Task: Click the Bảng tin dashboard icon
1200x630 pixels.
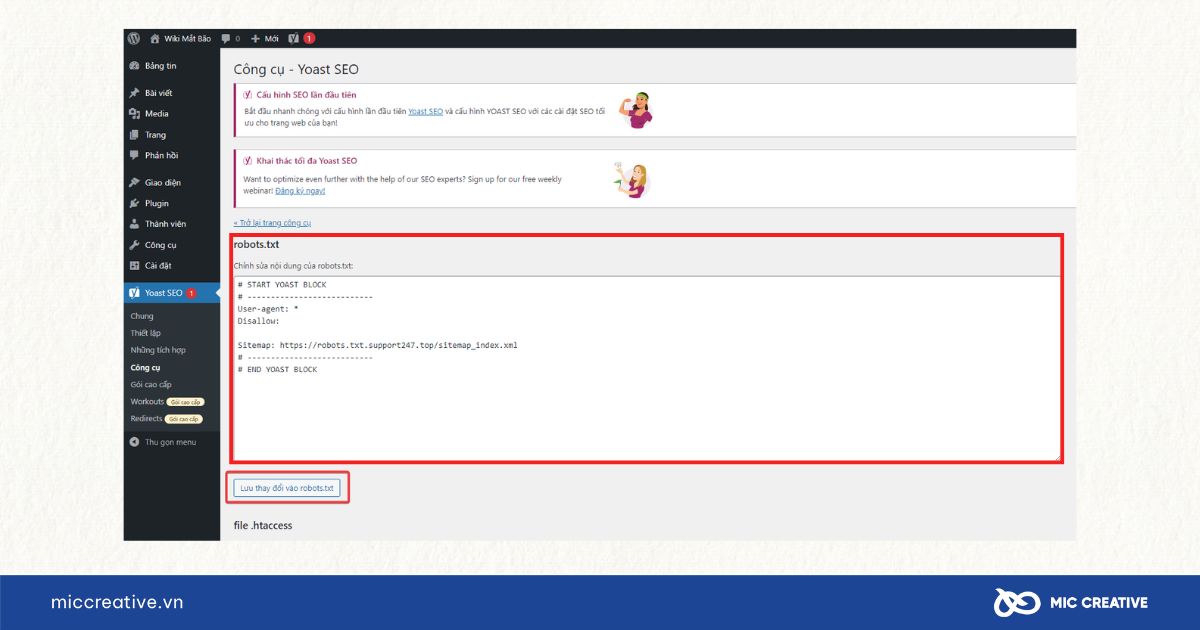Action: tap(134, 66)
